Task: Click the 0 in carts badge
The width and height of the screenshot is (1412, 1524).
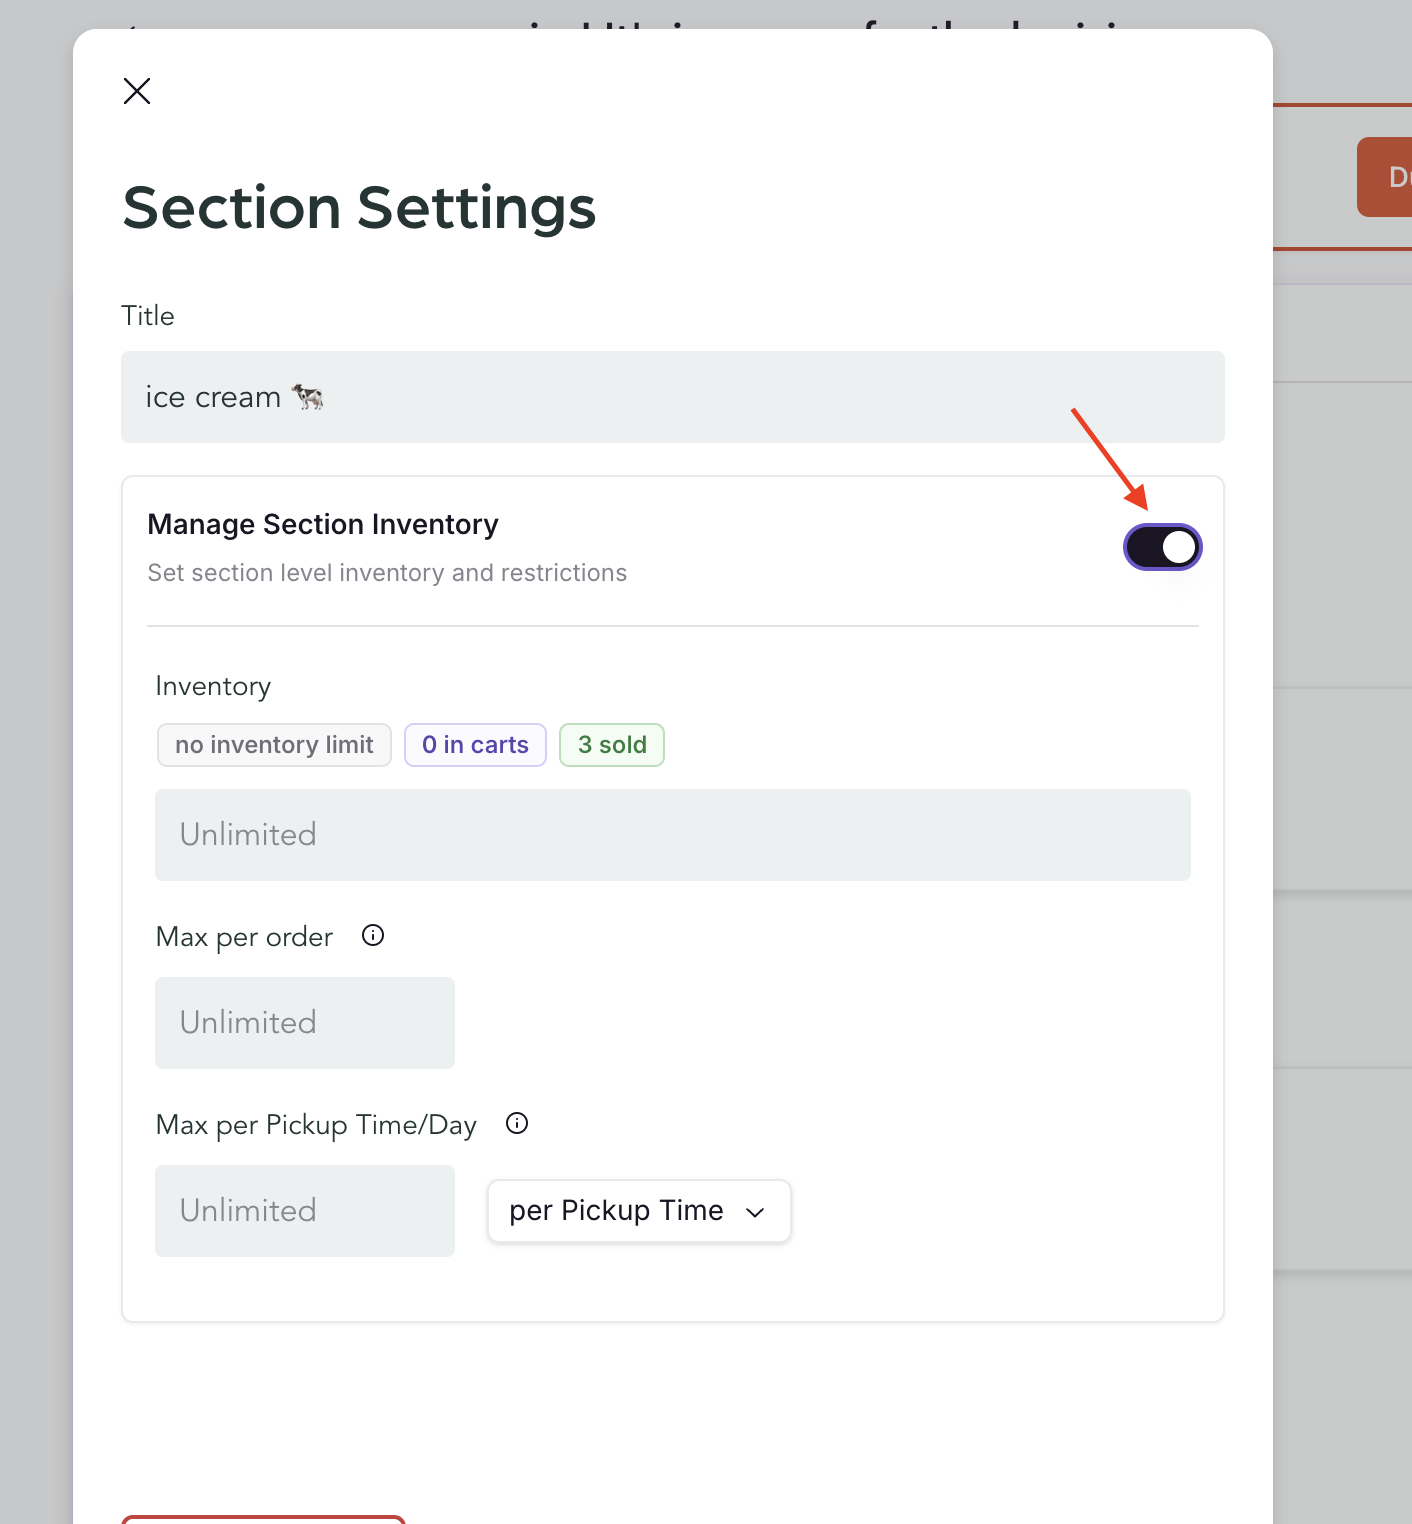Action: [475, 745]
